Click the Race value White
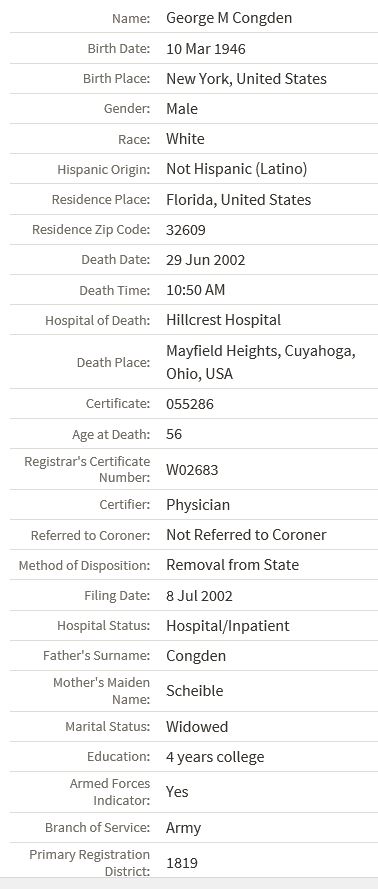The width and height of the screenshot is (378, 889). [185, 139]
